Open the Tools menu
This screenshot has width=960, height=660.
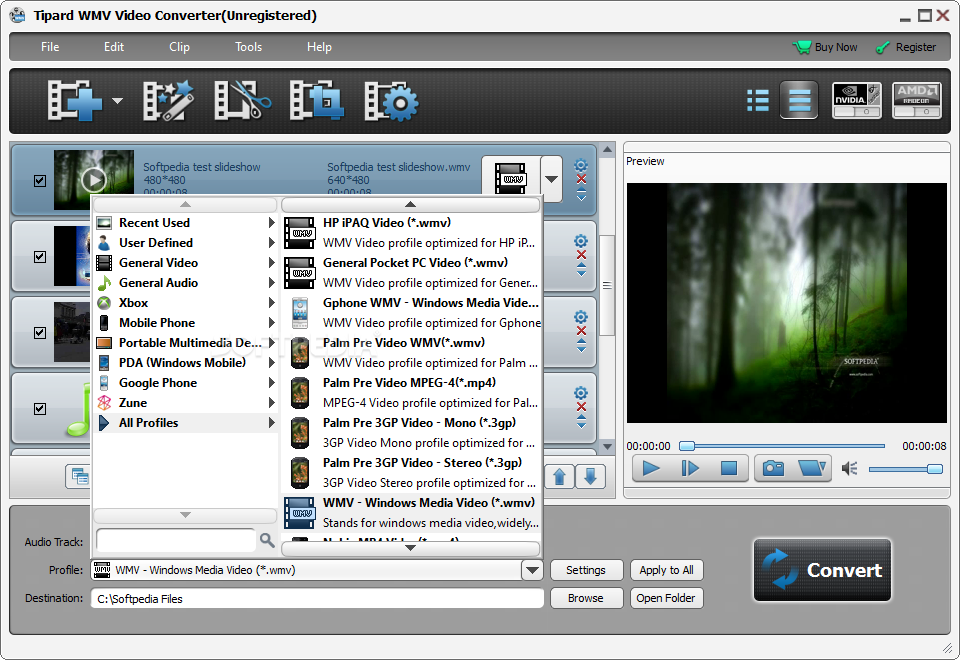click(x=249, y=47)
